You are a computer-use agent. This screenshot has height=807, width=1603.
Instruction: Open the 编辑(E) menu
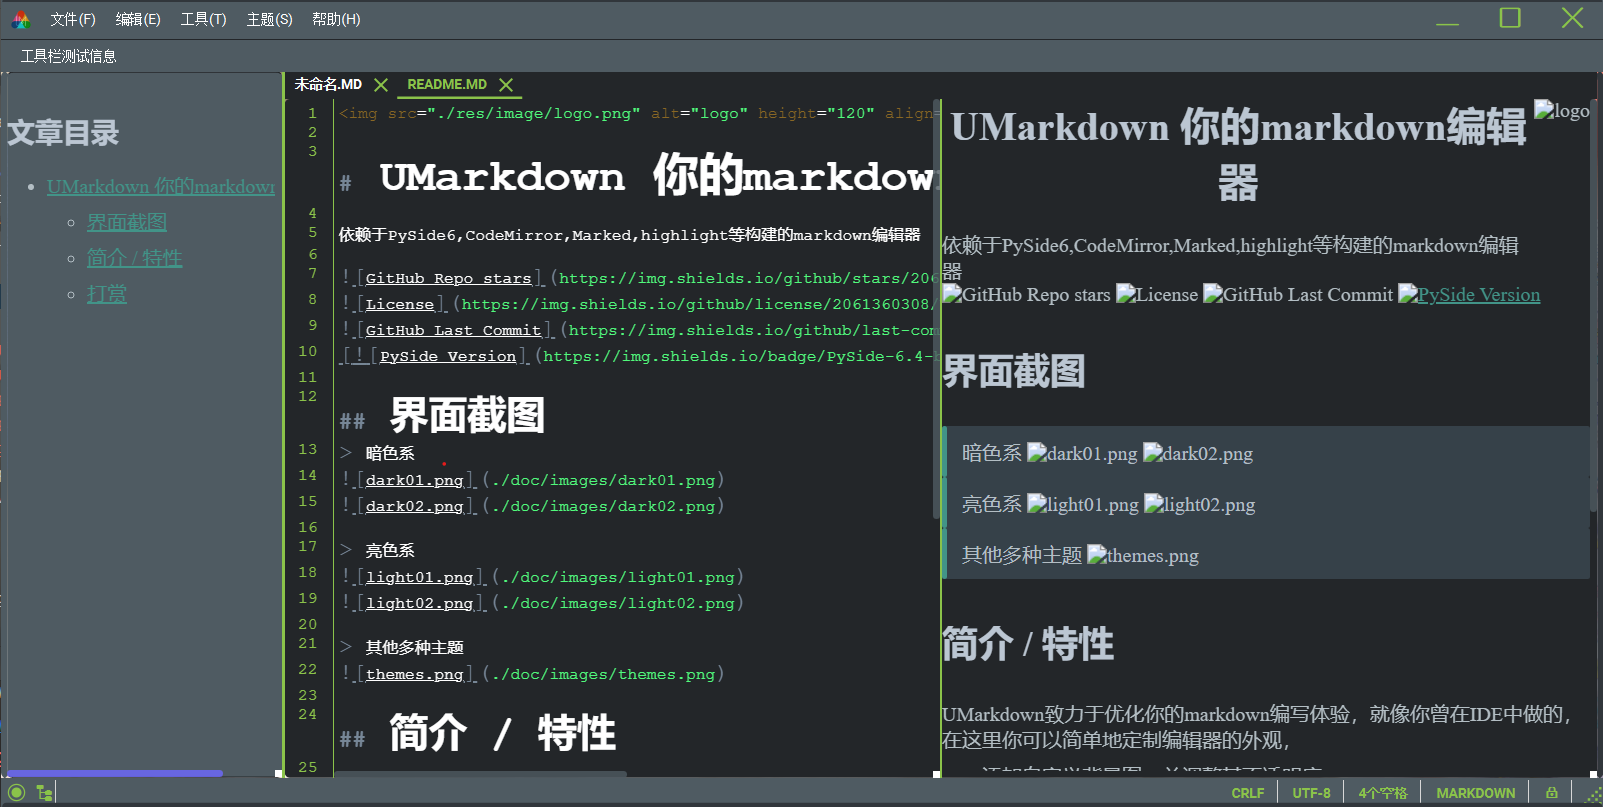tap(138, 19)
